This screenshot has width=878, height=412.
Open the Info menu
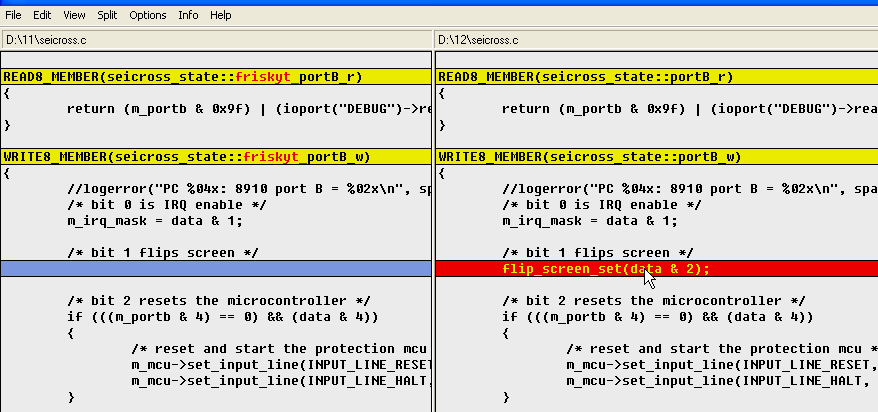click(x=188, y=15)
